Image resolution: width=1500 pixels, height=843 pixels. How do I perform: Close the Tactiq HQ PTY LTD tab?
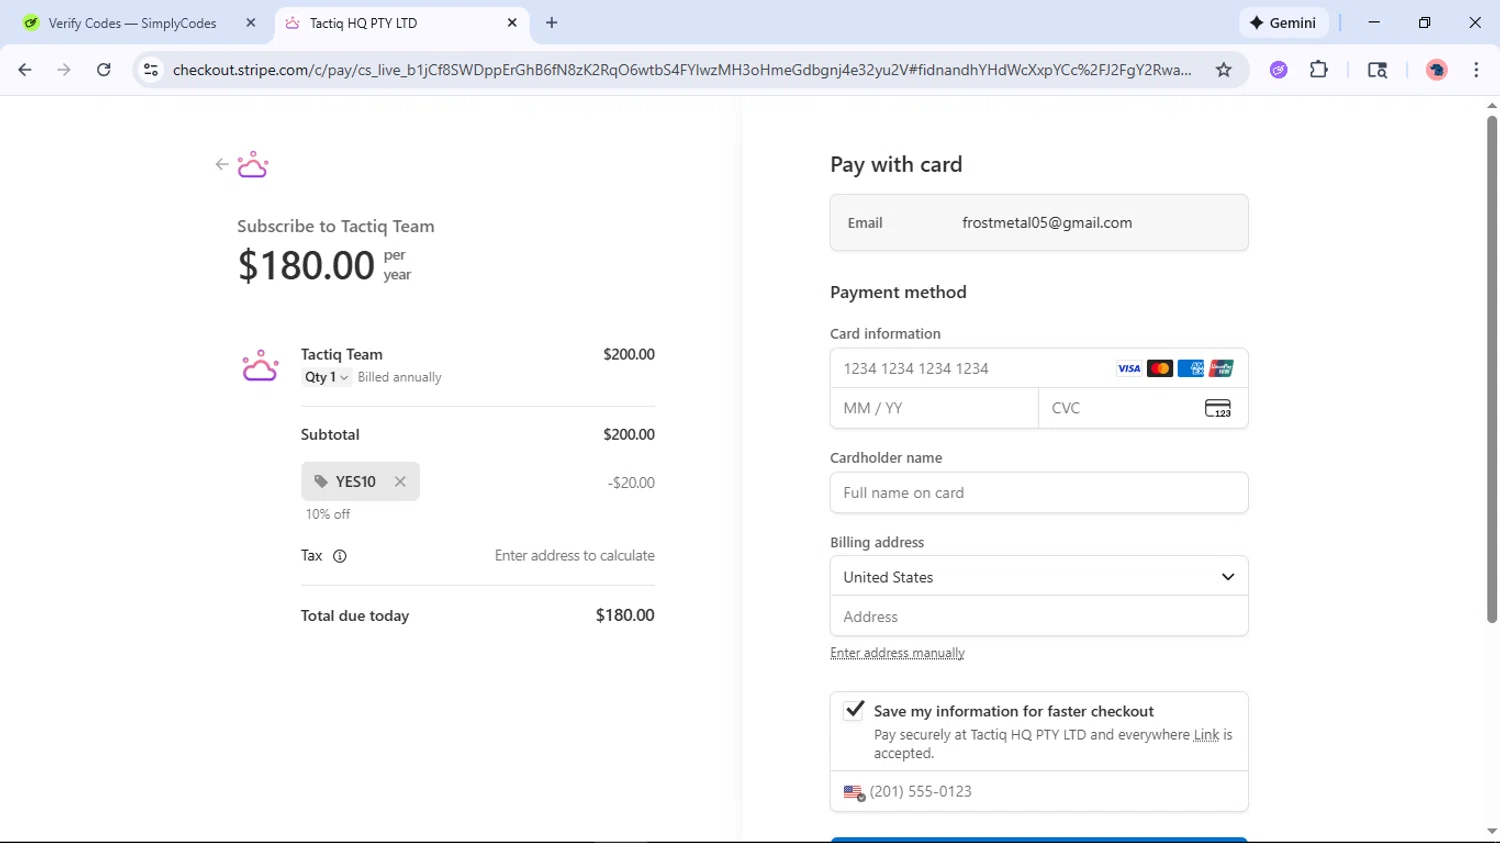[512, 23]
